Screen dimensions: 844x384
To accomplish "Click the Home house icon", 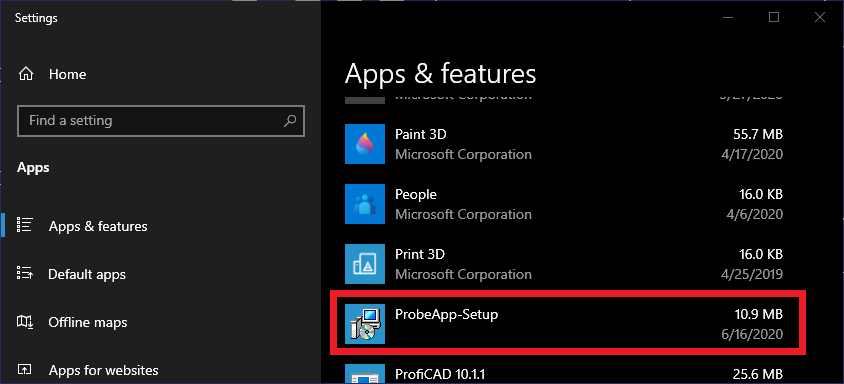I will [25, 74].
